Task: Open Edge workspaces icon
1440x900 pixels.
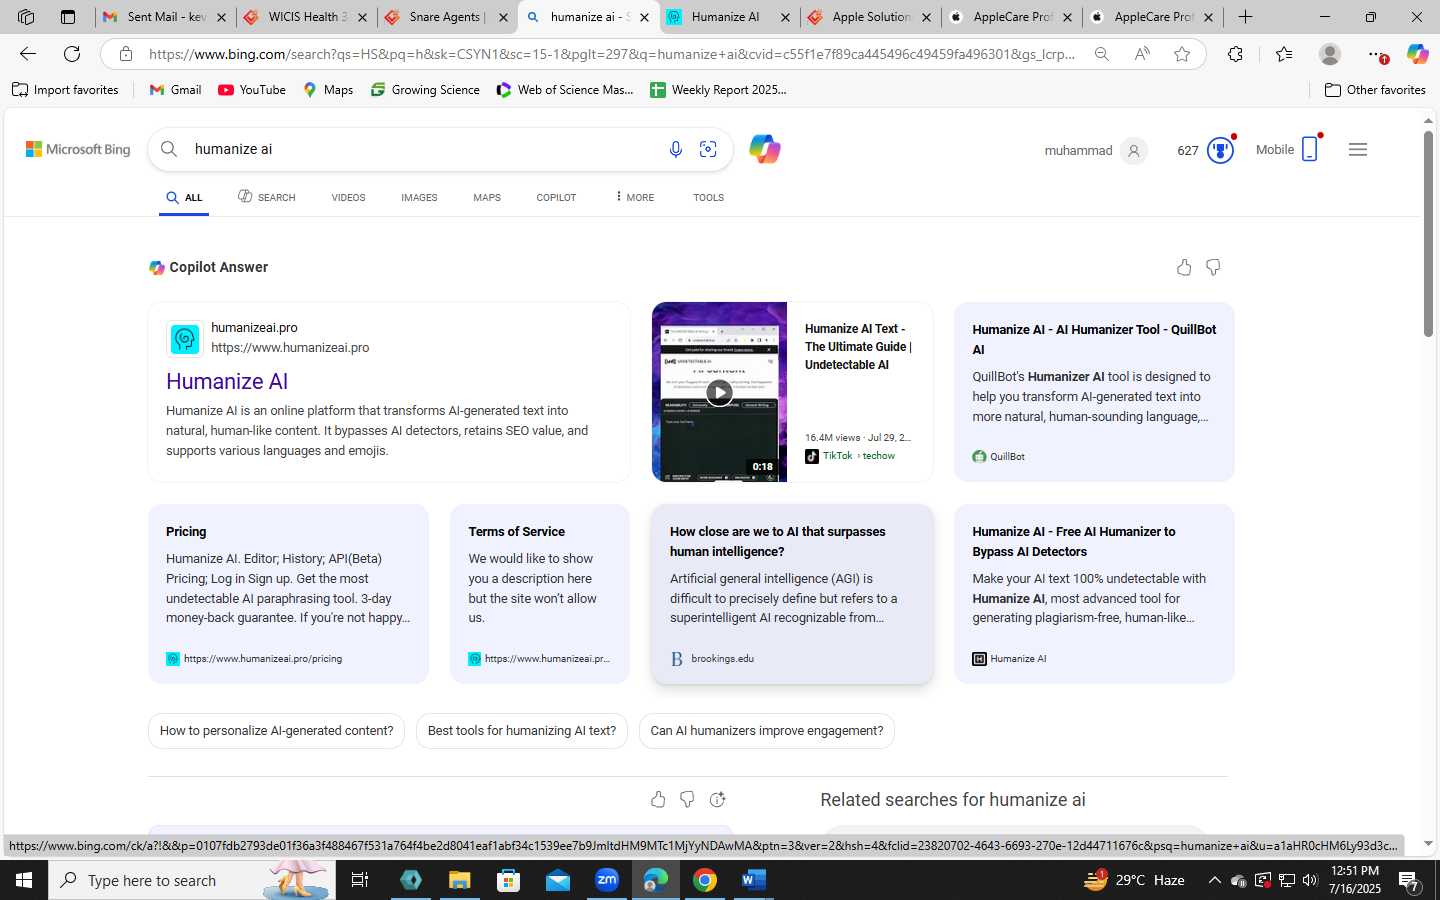Action: (26, 17)
